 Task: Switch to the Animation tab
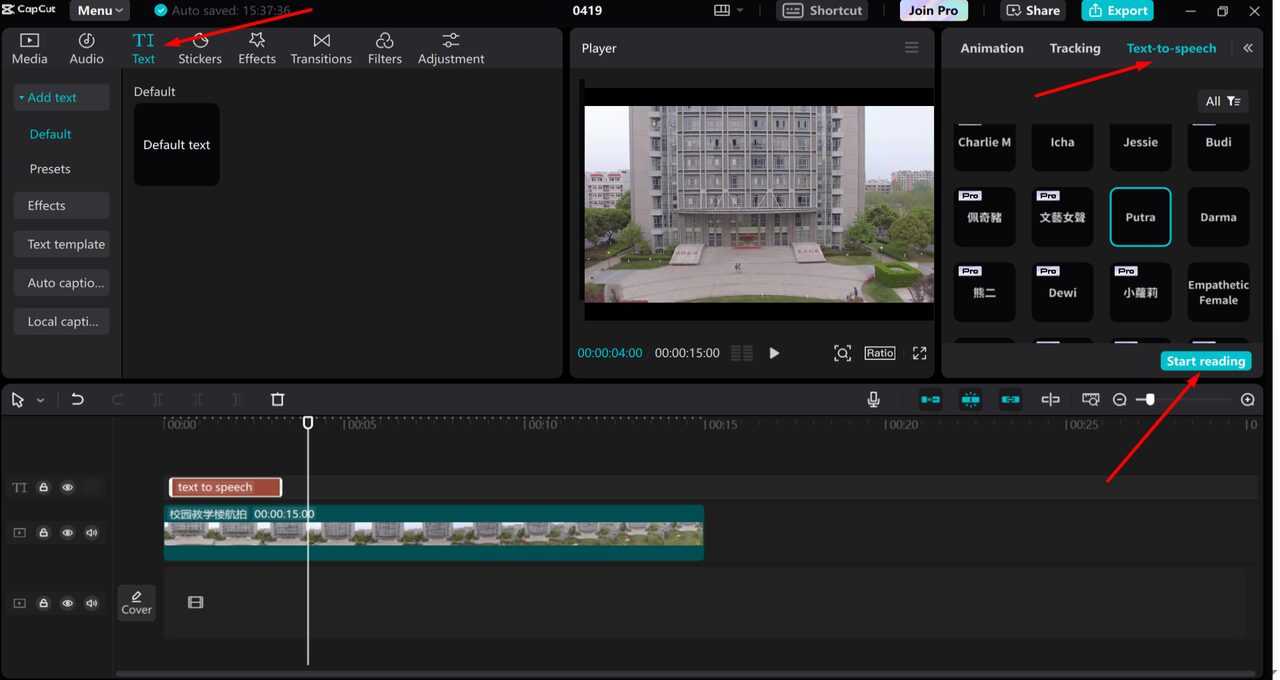click(991, 48)
